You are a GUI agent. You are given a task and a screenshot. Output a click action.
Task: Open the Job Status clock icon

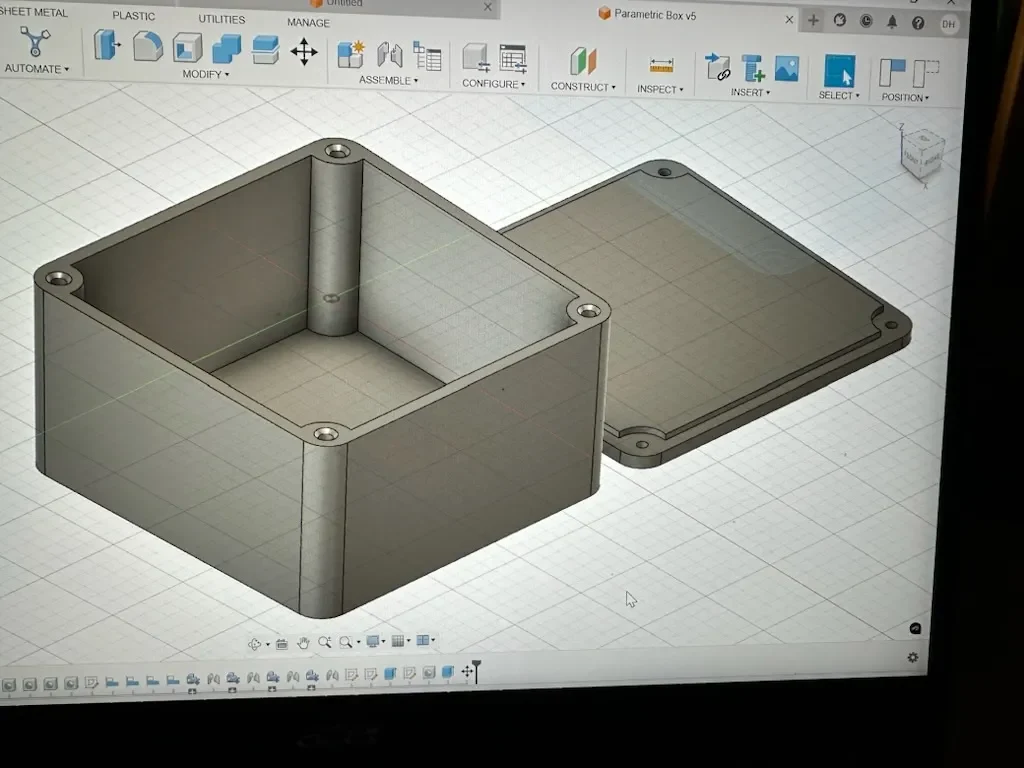pos(866,22)
